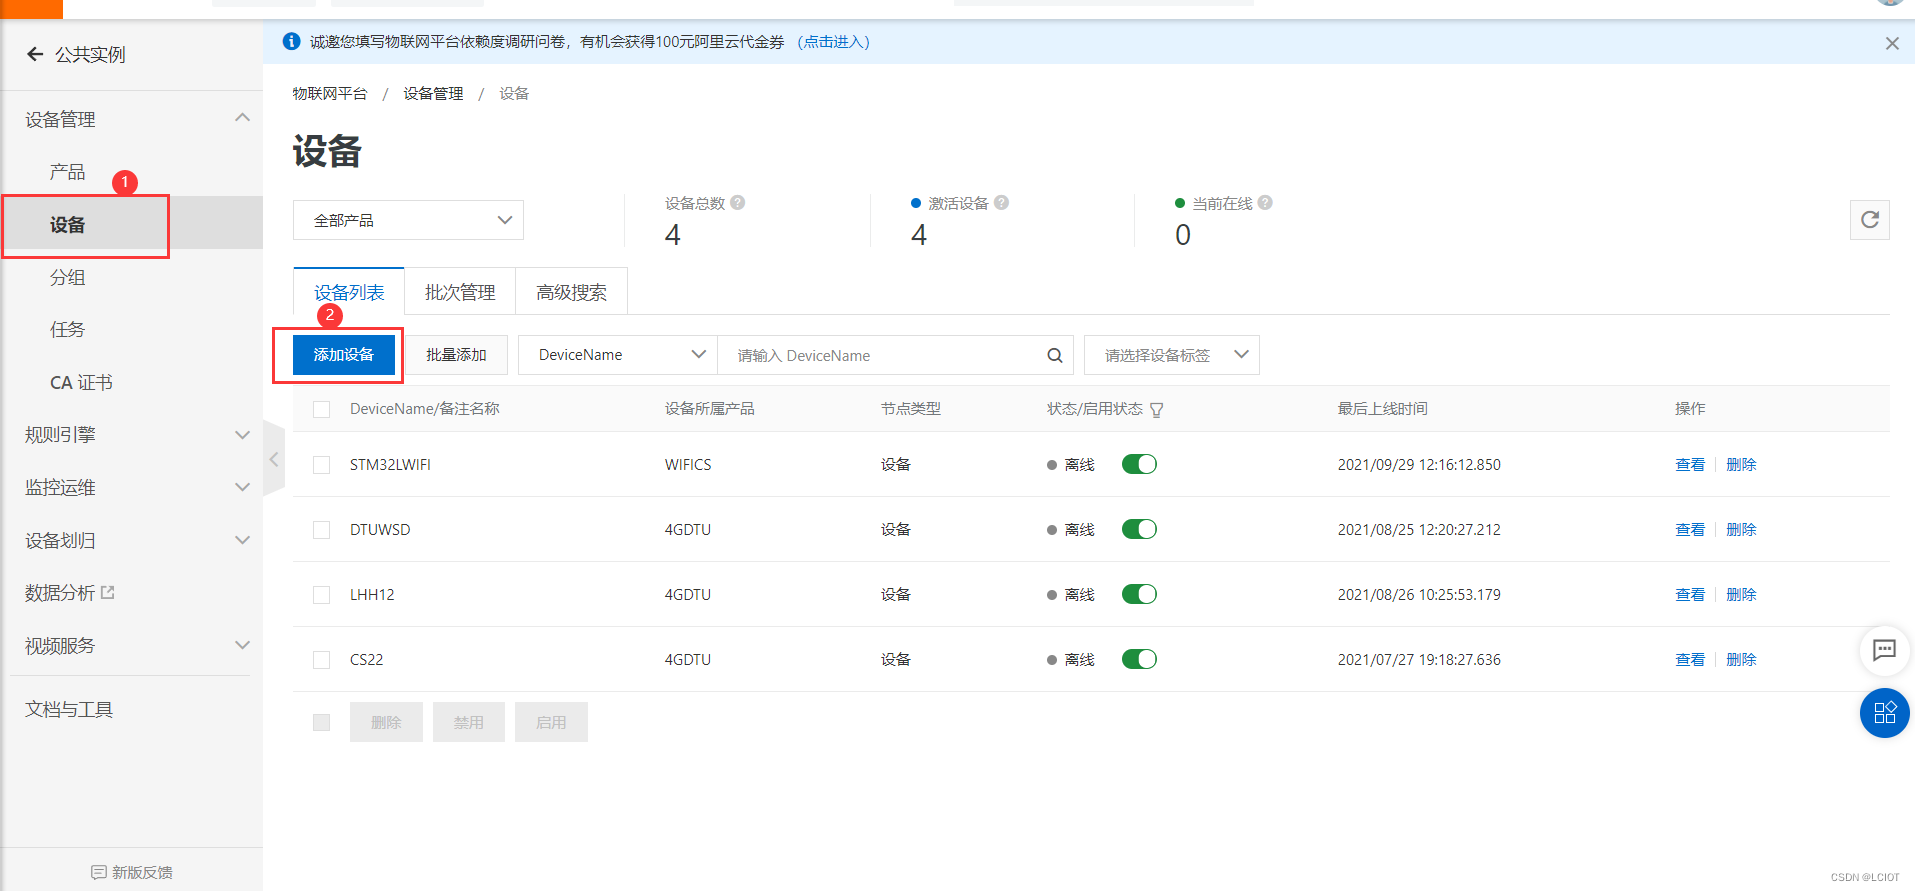1915x891 pixels.
Task: Check the box for LHH12
Action: coord(321,595)
